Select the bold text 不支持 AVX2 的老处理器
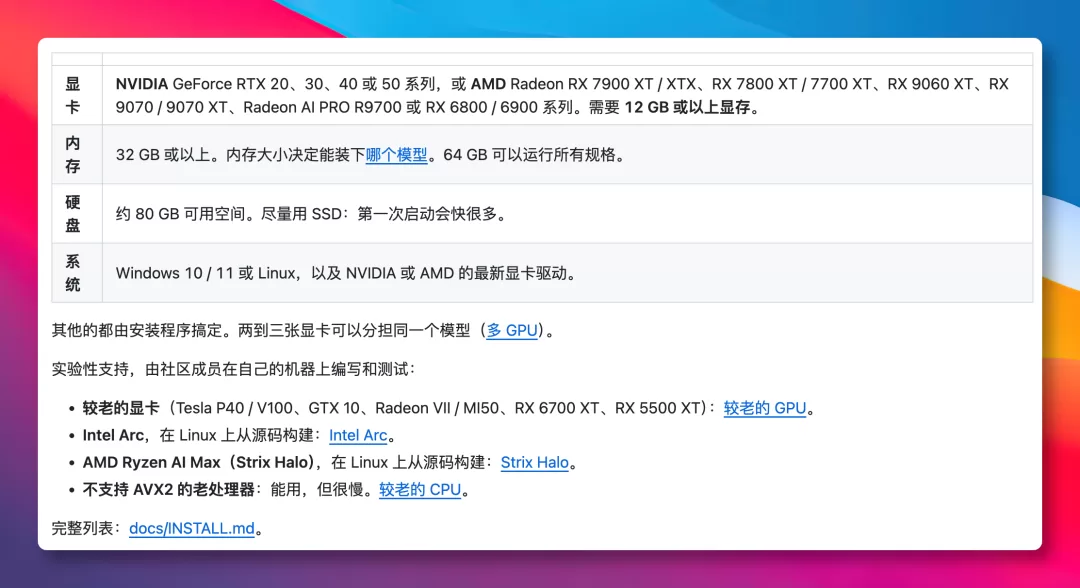The width and height of the screenshot is (1080, 588). (169, 490)
